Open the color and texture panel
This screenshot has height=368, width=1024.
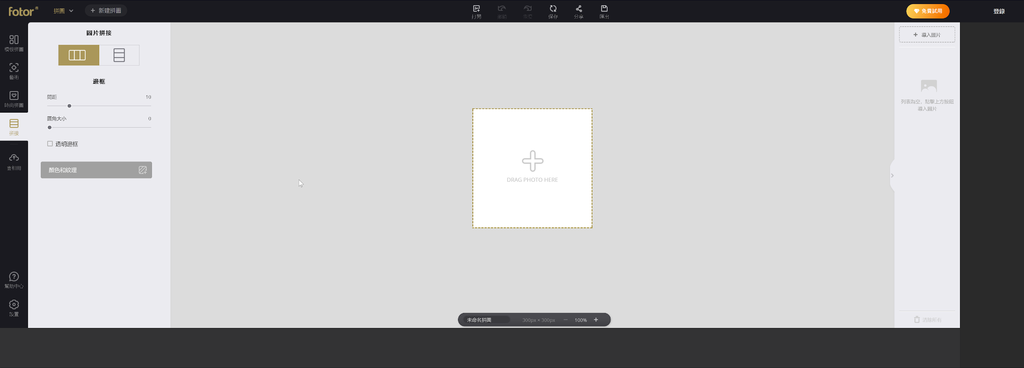coord(96,170)
